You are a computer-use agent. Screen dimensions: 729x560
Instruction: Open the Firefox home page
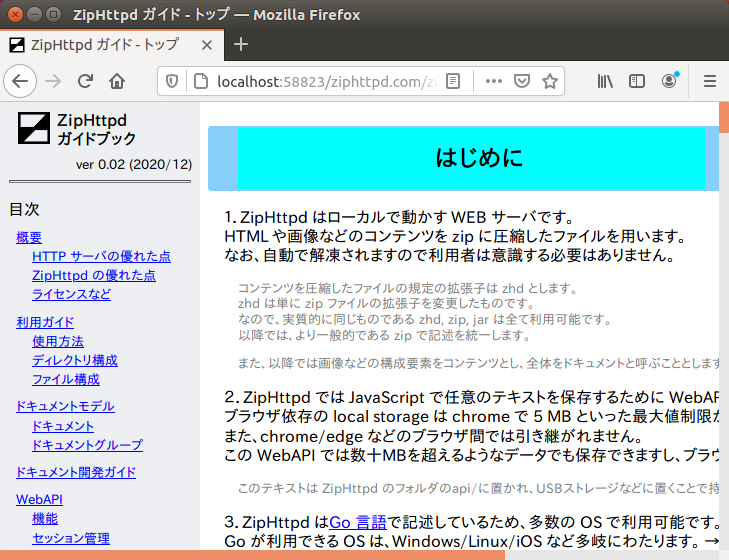pyautogui.click(x=117, y=81)
